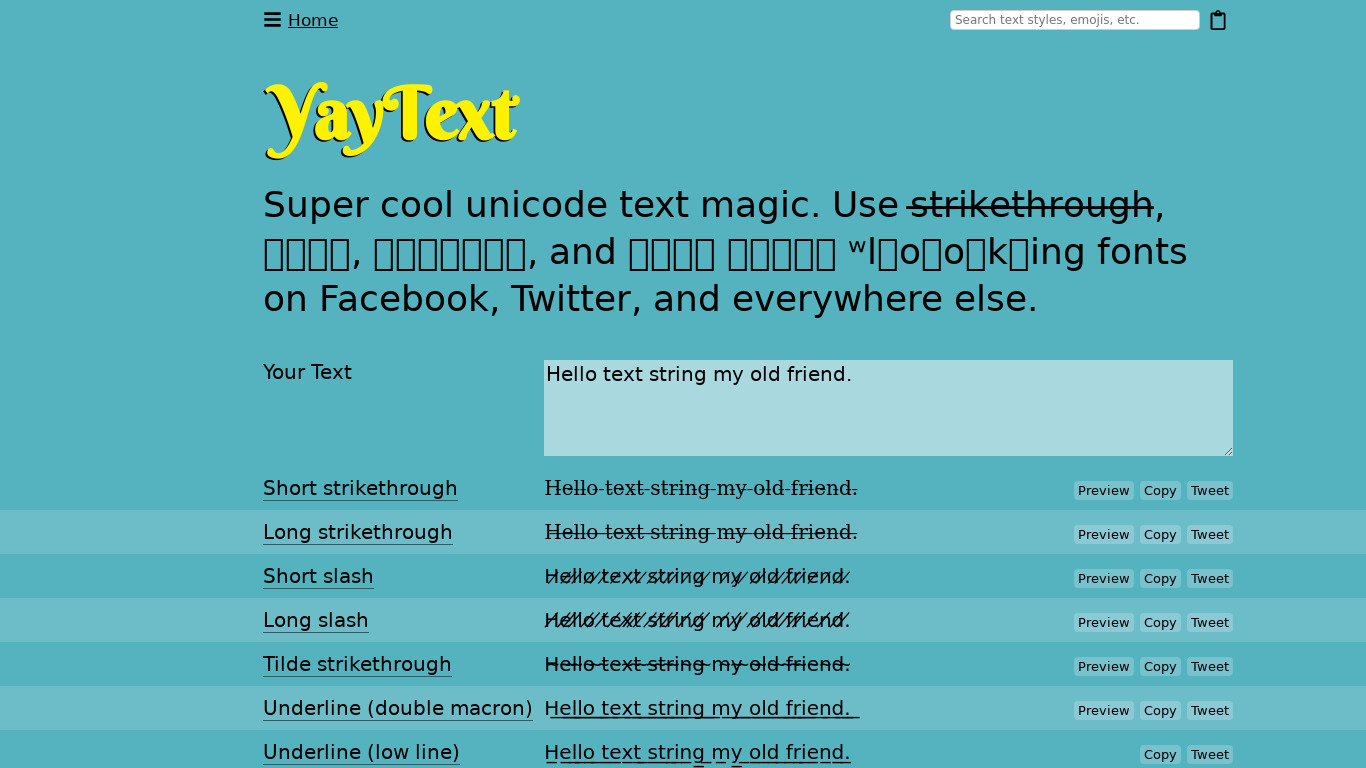Click inside the Your Text textarea
1366x768 pixels.
(x=888, y=408)
